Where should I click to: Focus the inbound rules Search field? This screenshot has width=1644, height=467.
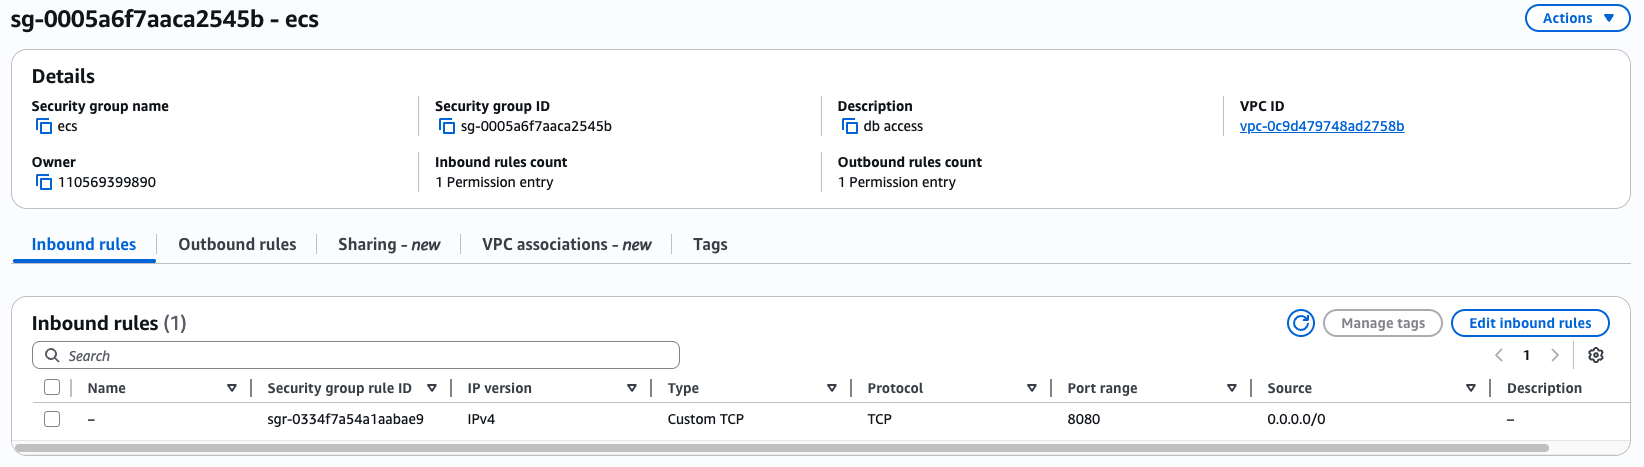[x=356, y=355]
